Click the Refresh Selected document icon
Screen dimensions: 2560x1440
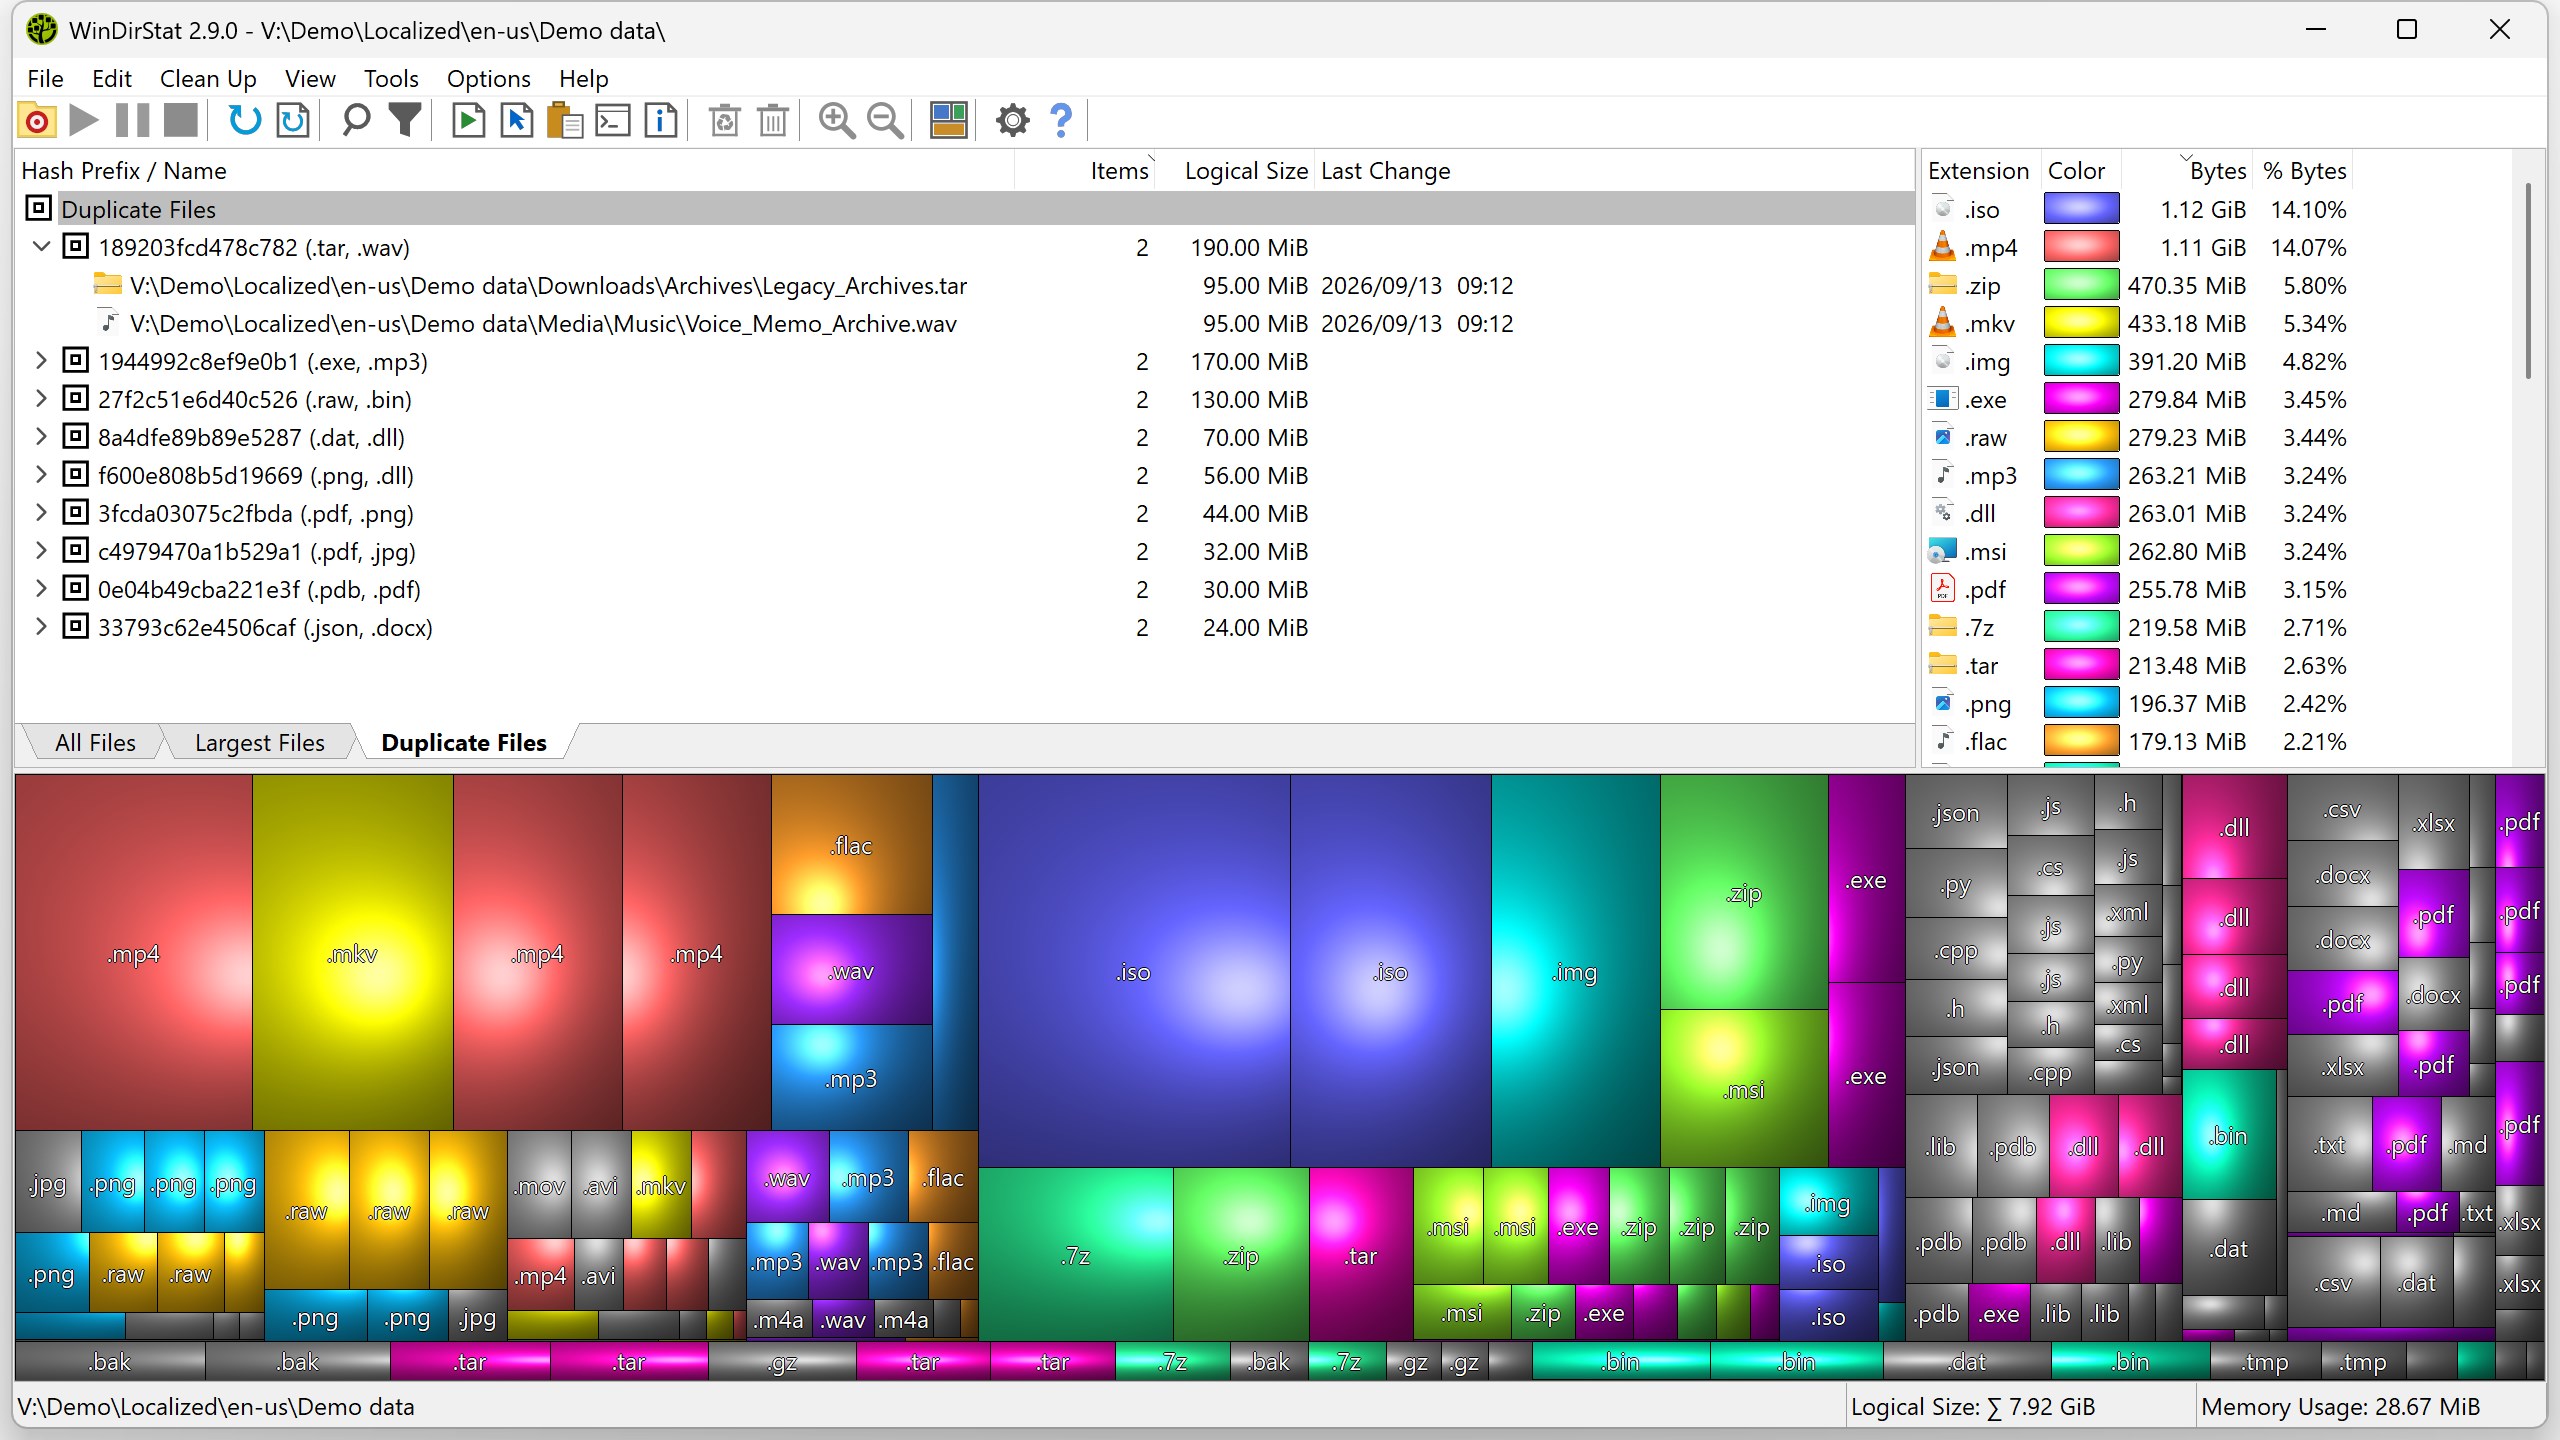click(293, 121)
